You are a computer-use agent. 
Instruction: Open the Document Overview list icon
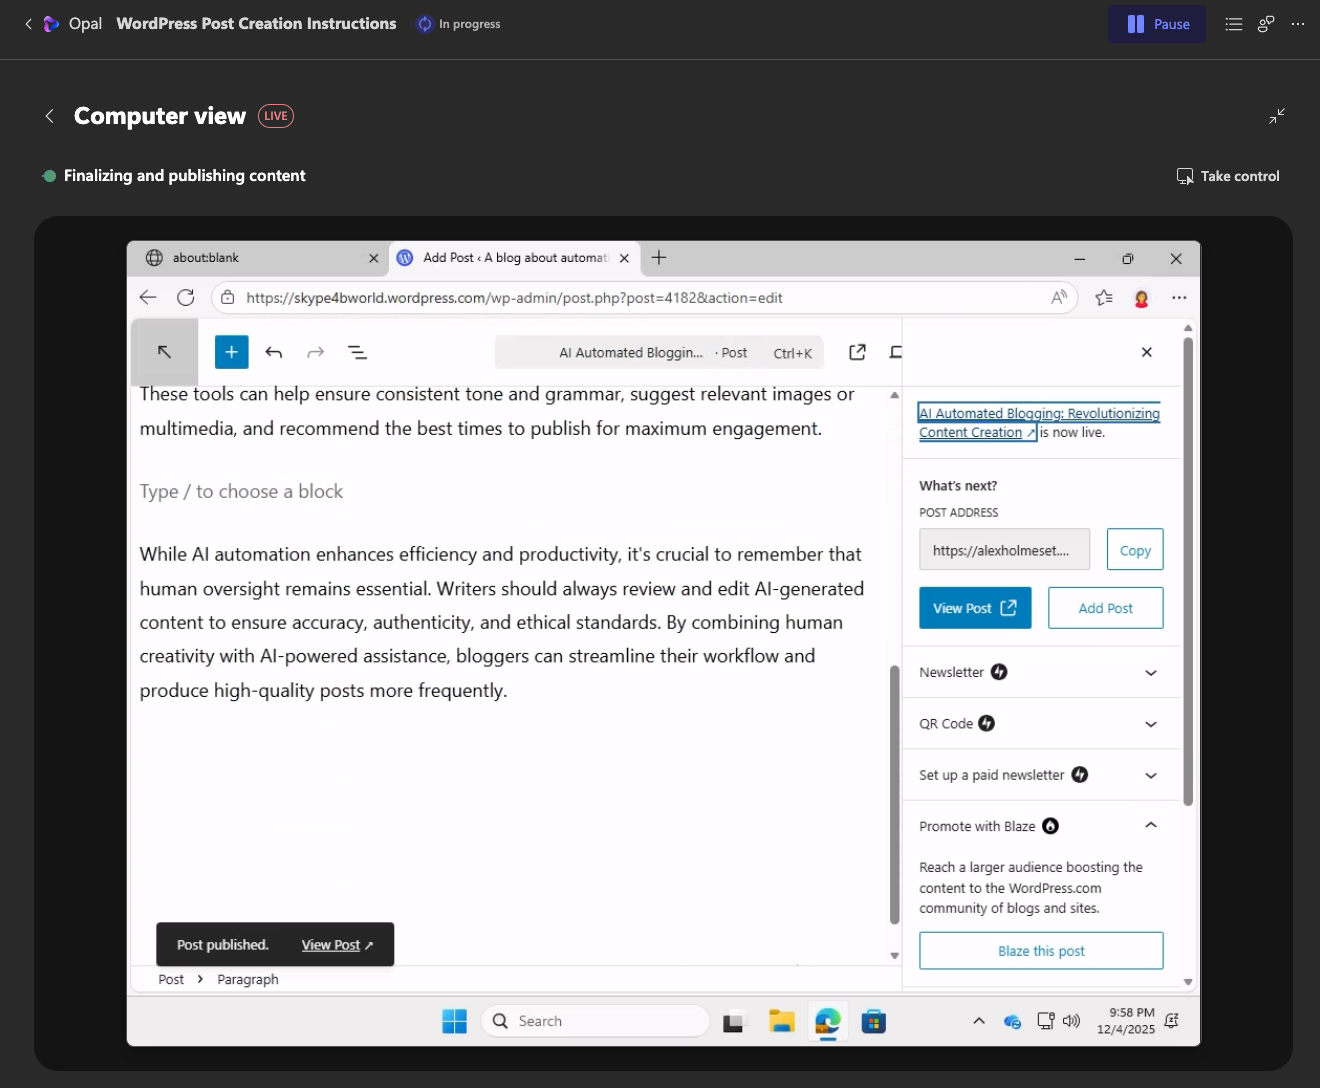pos(357,352)
